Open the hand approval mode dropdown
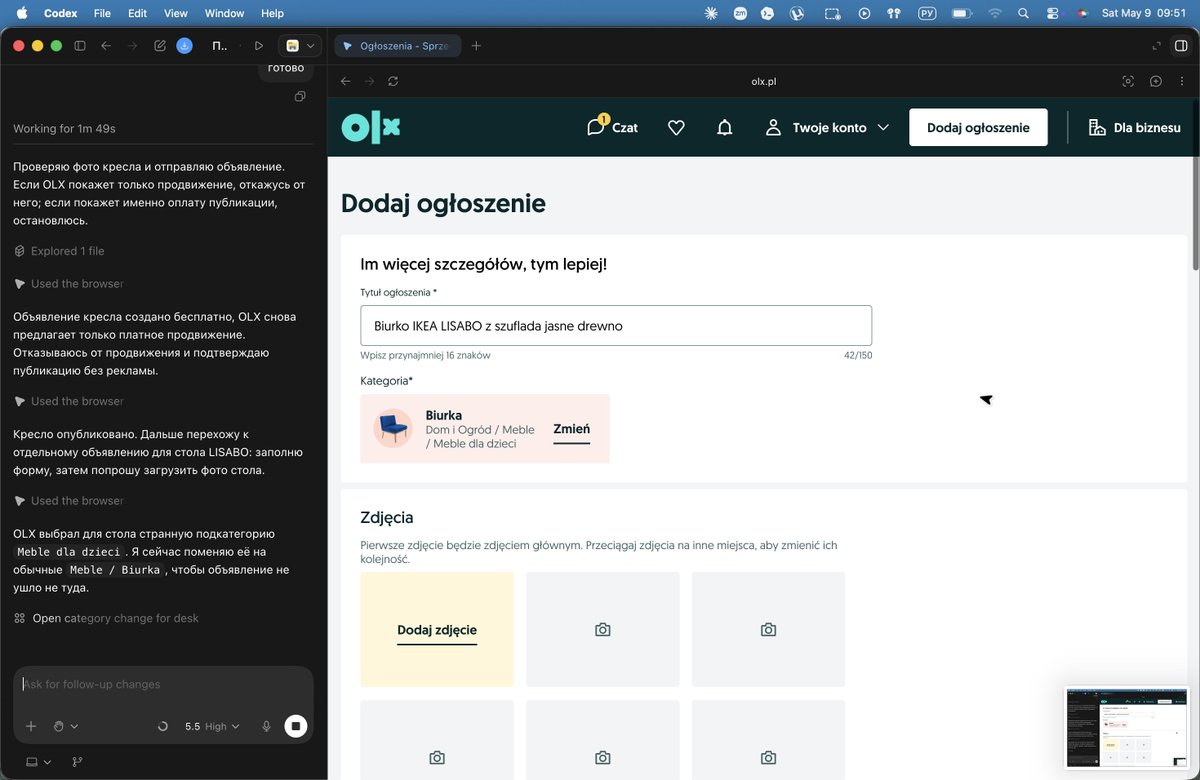 pyautogui.click(x=66, y=726)
